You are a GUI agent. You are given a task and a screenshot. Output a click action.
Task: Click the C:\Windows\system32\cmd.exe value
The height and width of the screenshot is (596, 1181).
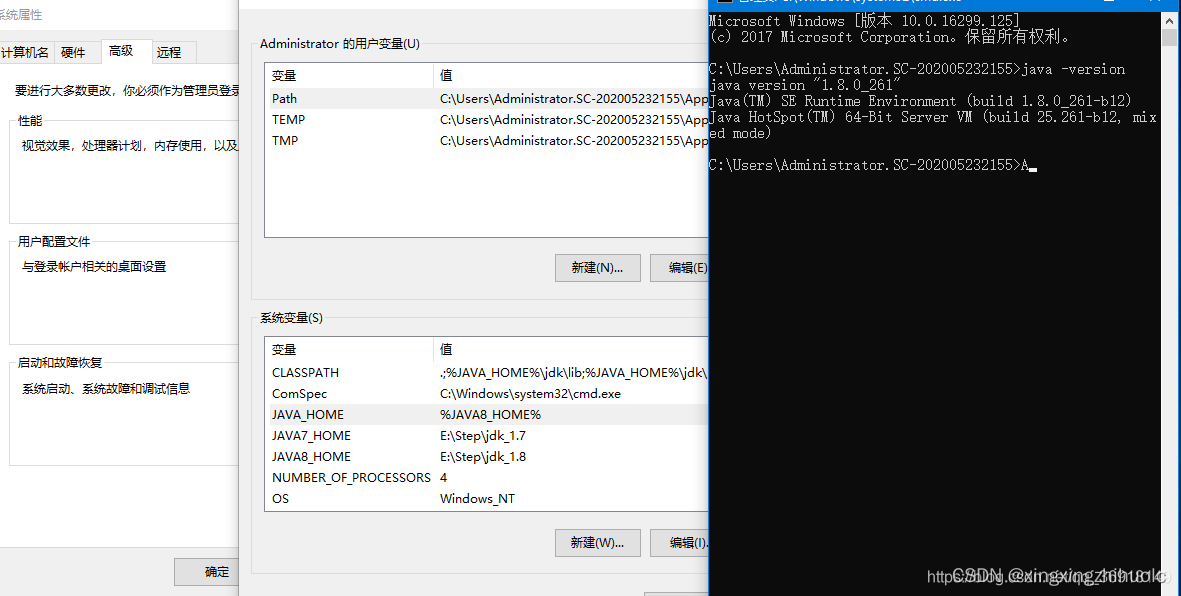coord(530,394)
